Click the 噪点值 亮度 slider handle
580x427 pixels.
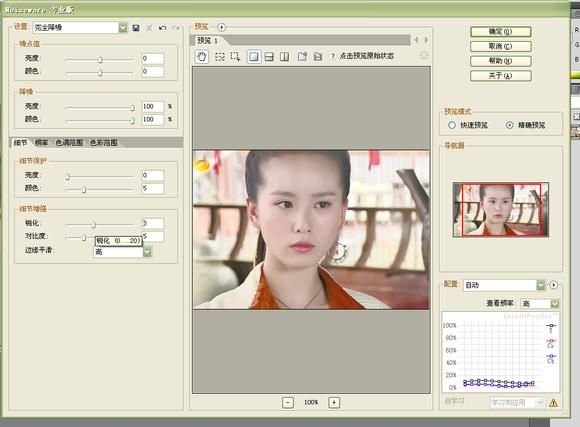(100, 60)
